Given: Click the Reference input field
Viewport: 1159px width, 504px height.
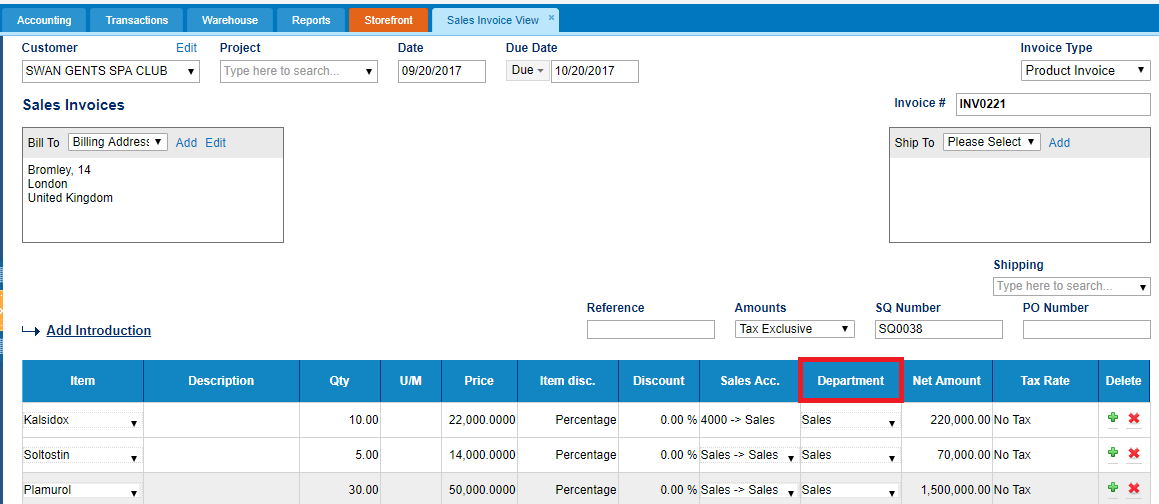Looking at the screenshot, I should pyautogui.click(x=650, y=329).
